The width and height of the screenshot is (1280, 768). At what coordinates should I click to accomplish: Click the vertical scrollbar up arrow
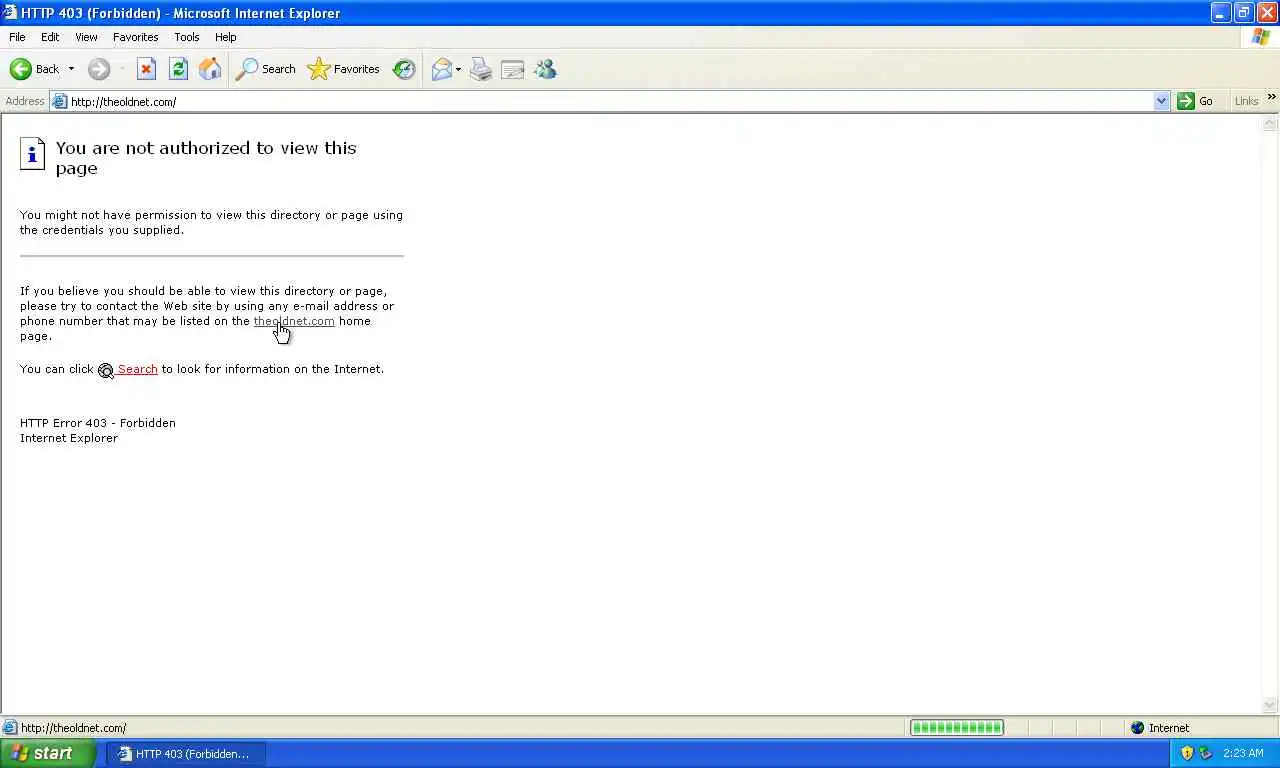(x=1270, y=123)
